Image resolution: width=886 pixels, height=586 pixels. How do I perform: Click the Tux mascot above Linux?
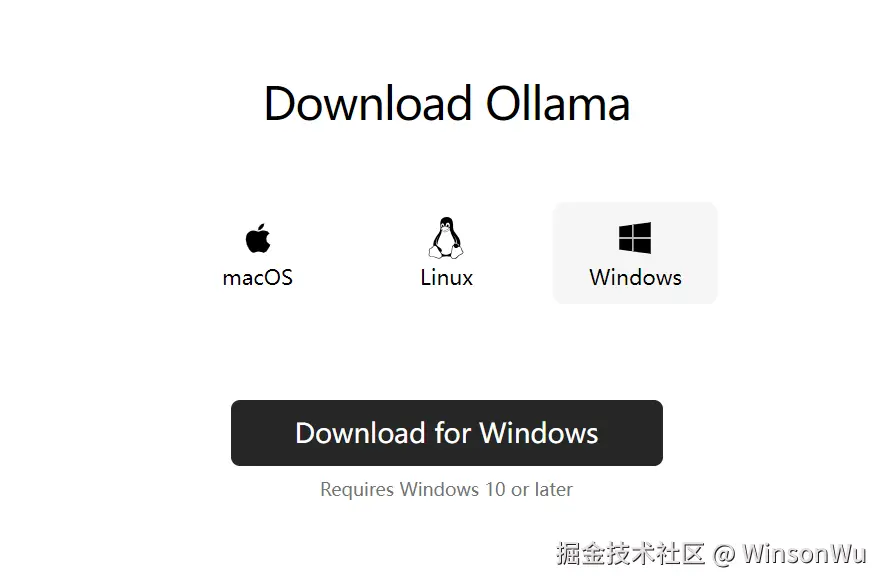point(446,238)
